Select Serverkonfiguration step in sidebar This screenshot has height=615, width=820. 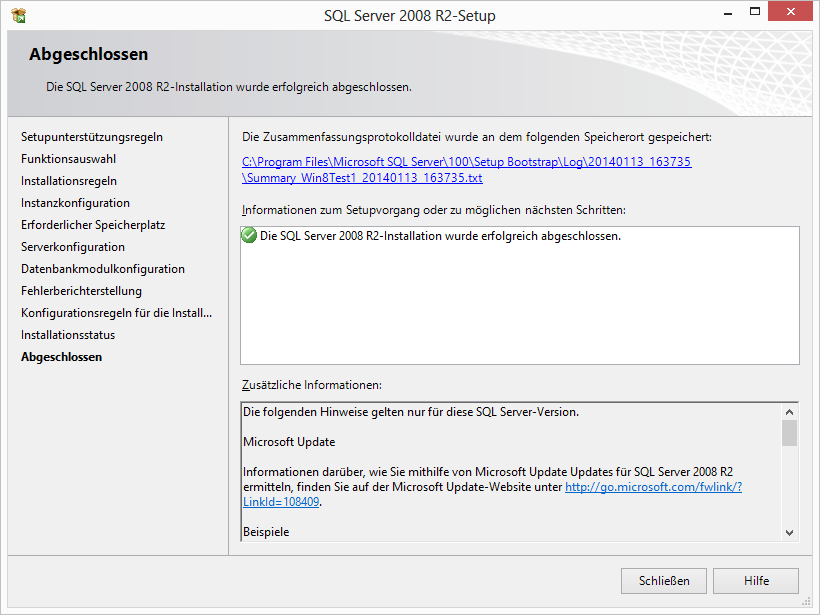coord(73,247)
